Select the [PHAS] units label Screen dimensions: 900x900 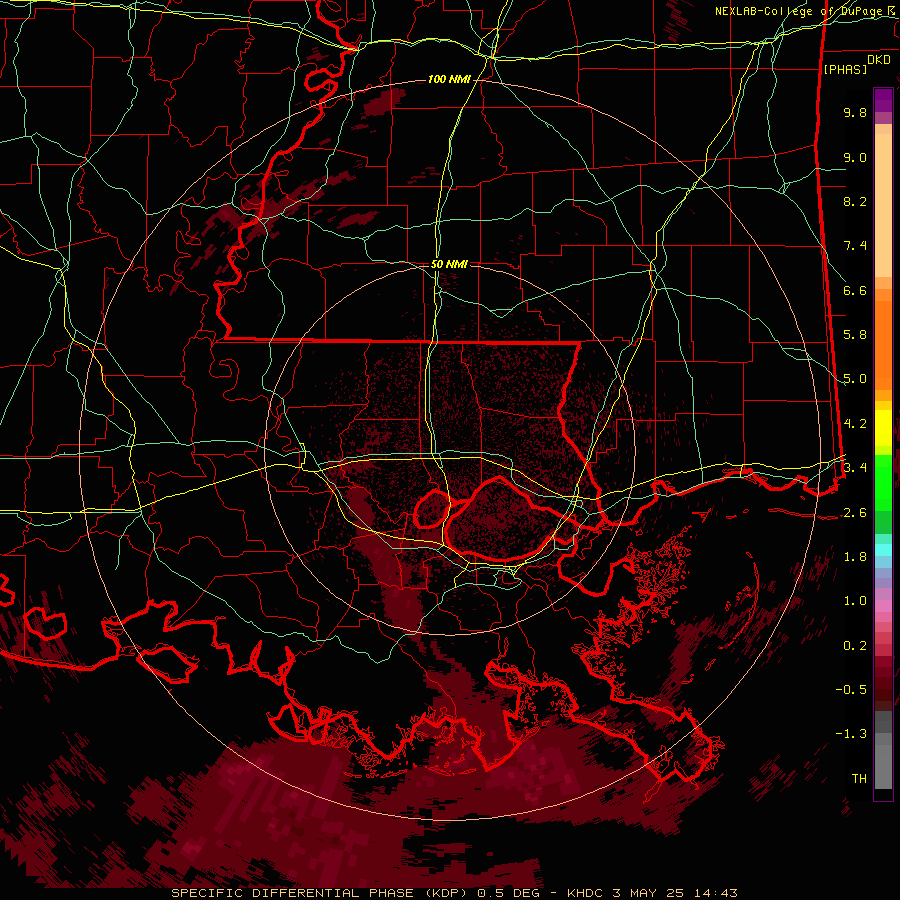pos(845,69)
